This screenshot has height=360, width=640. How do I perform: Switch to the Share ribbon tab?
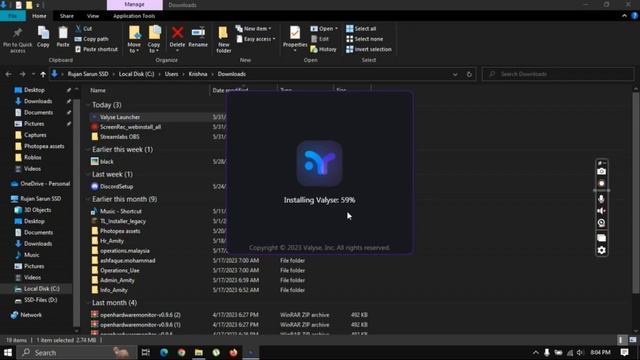[x=67, y=16]
